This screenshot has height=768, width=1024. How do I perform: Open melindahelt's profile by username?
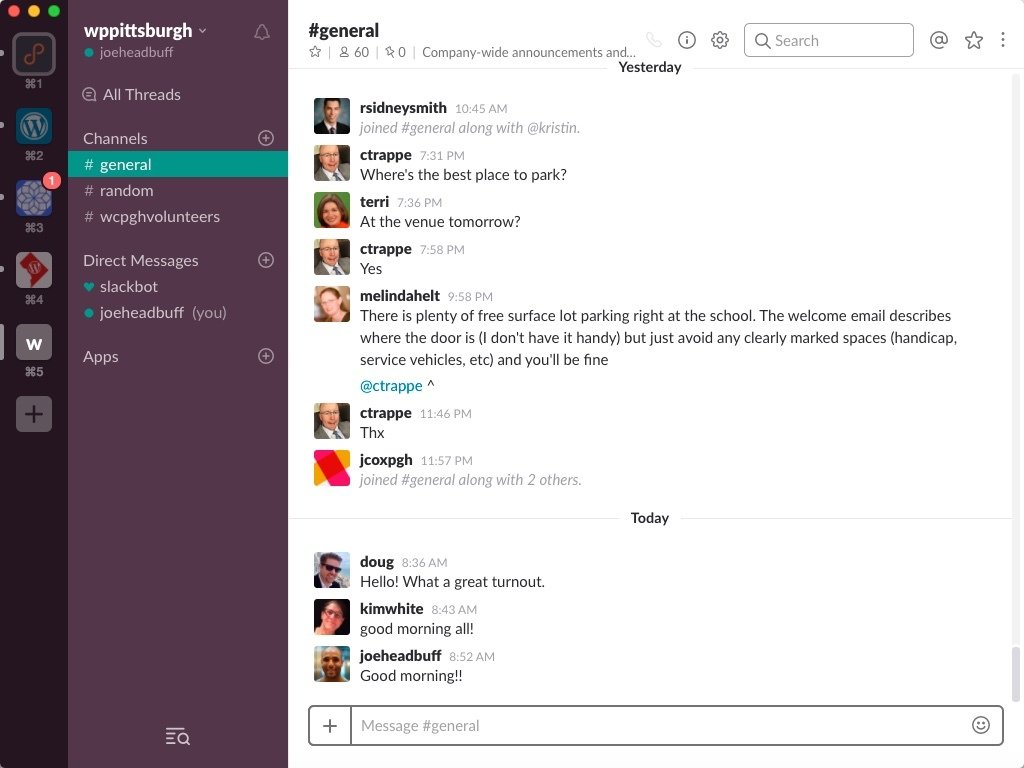tap(400, 296)
